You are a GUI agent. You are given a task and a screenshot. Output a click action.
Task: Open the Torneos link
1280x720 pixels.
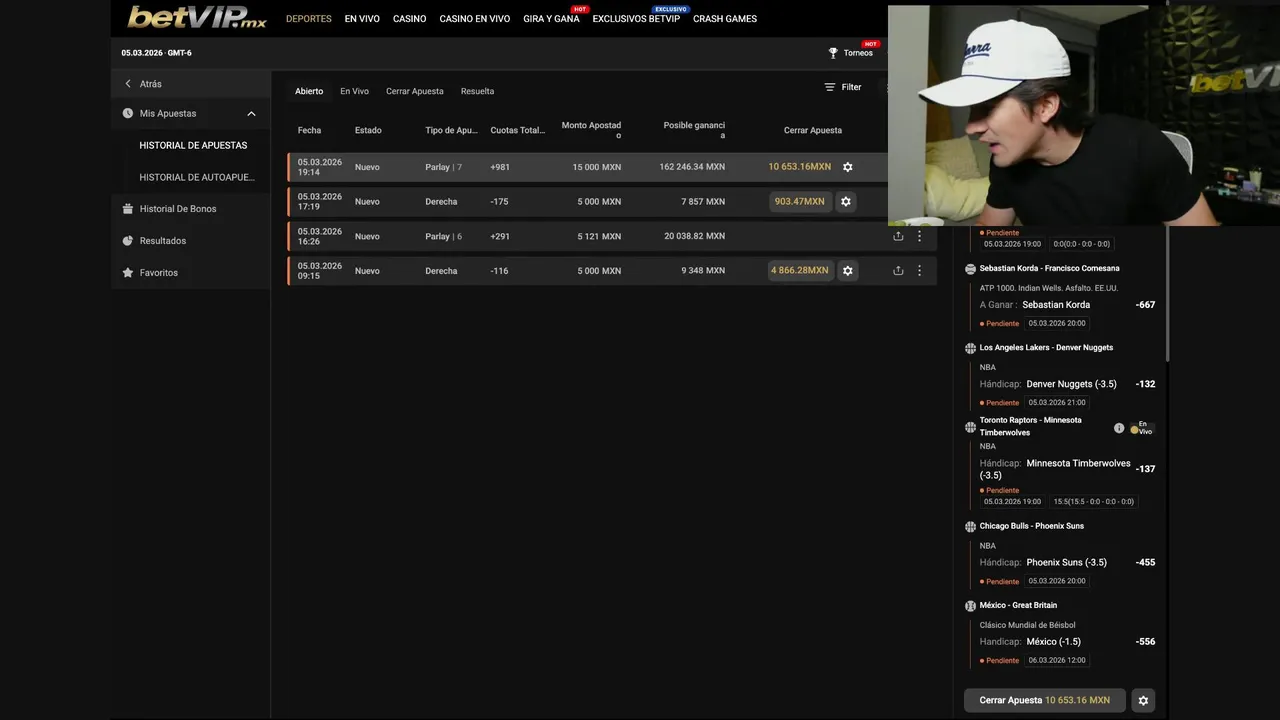(858, 53)
